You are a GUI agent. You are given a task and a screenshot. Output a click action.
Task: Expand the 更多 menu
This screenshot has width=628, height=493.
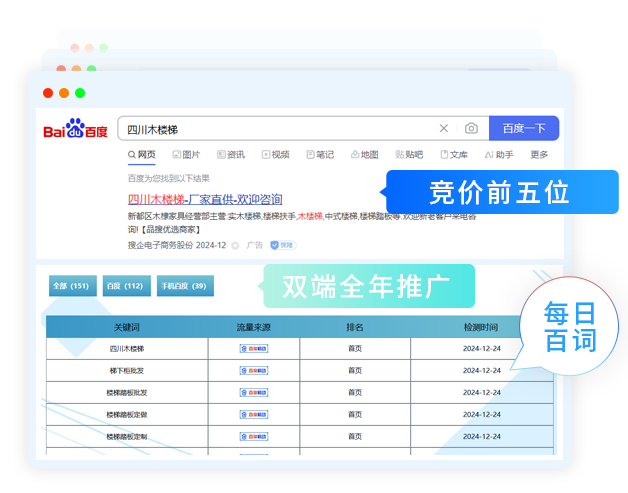click(x=539, y=155)
